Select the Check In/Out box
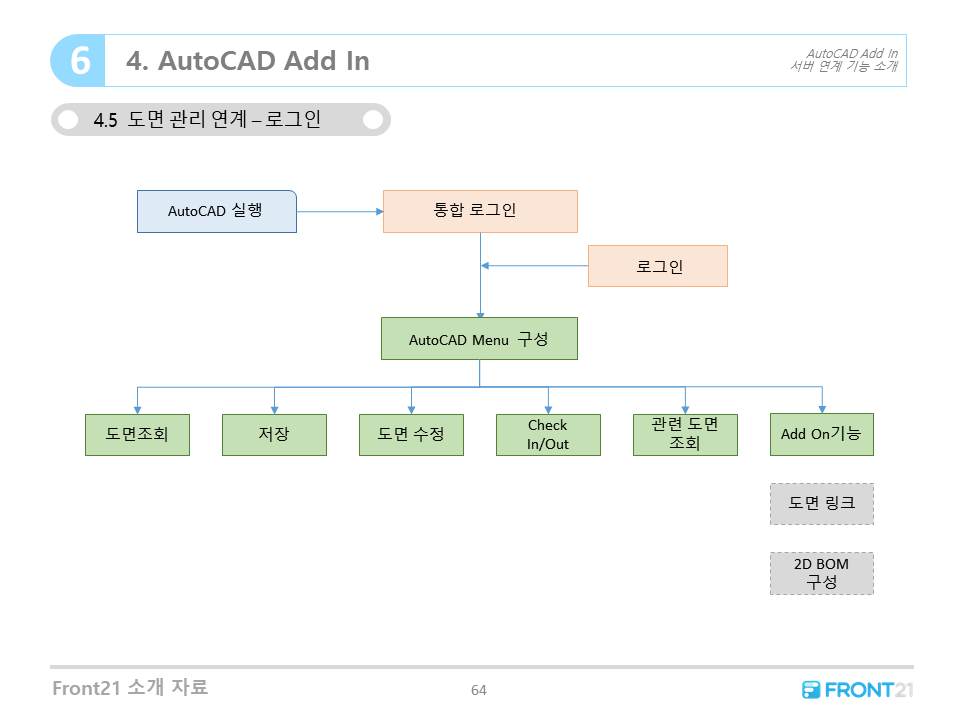960x720 pixels. coord(548,435)
